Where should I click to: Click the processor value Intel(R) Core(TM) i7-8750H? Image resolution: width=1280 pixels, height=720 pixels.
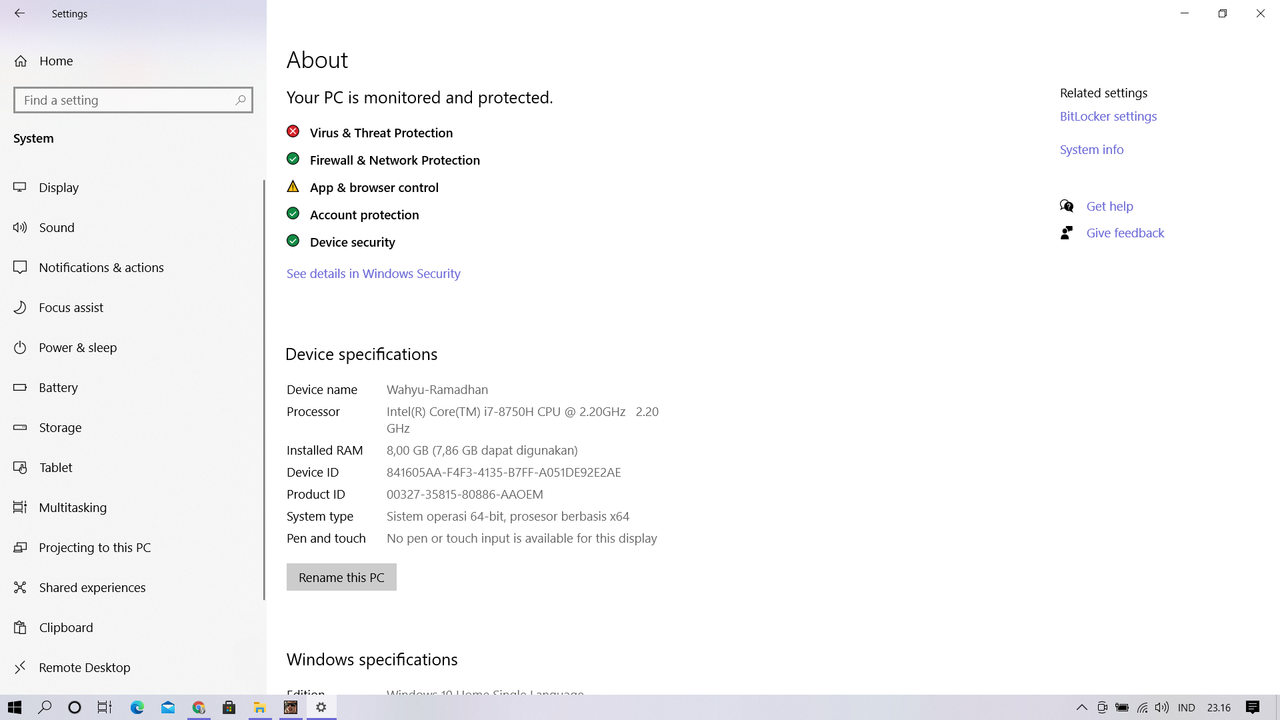click(523, 420)
